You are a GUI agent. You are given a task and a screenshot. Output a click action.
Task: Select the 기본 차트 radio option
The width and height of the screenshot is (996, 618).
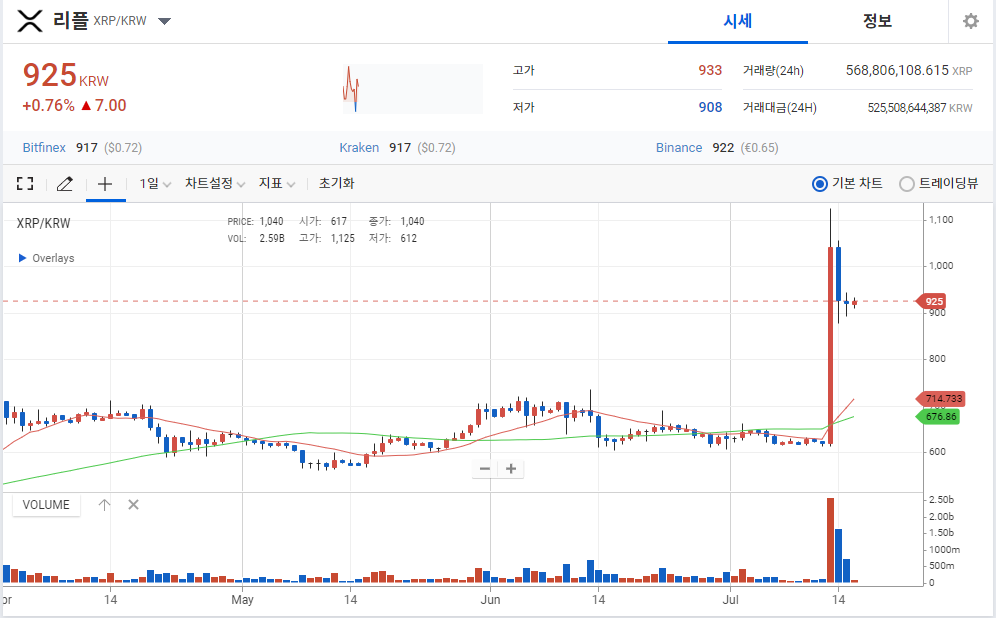tap(820, 184)
